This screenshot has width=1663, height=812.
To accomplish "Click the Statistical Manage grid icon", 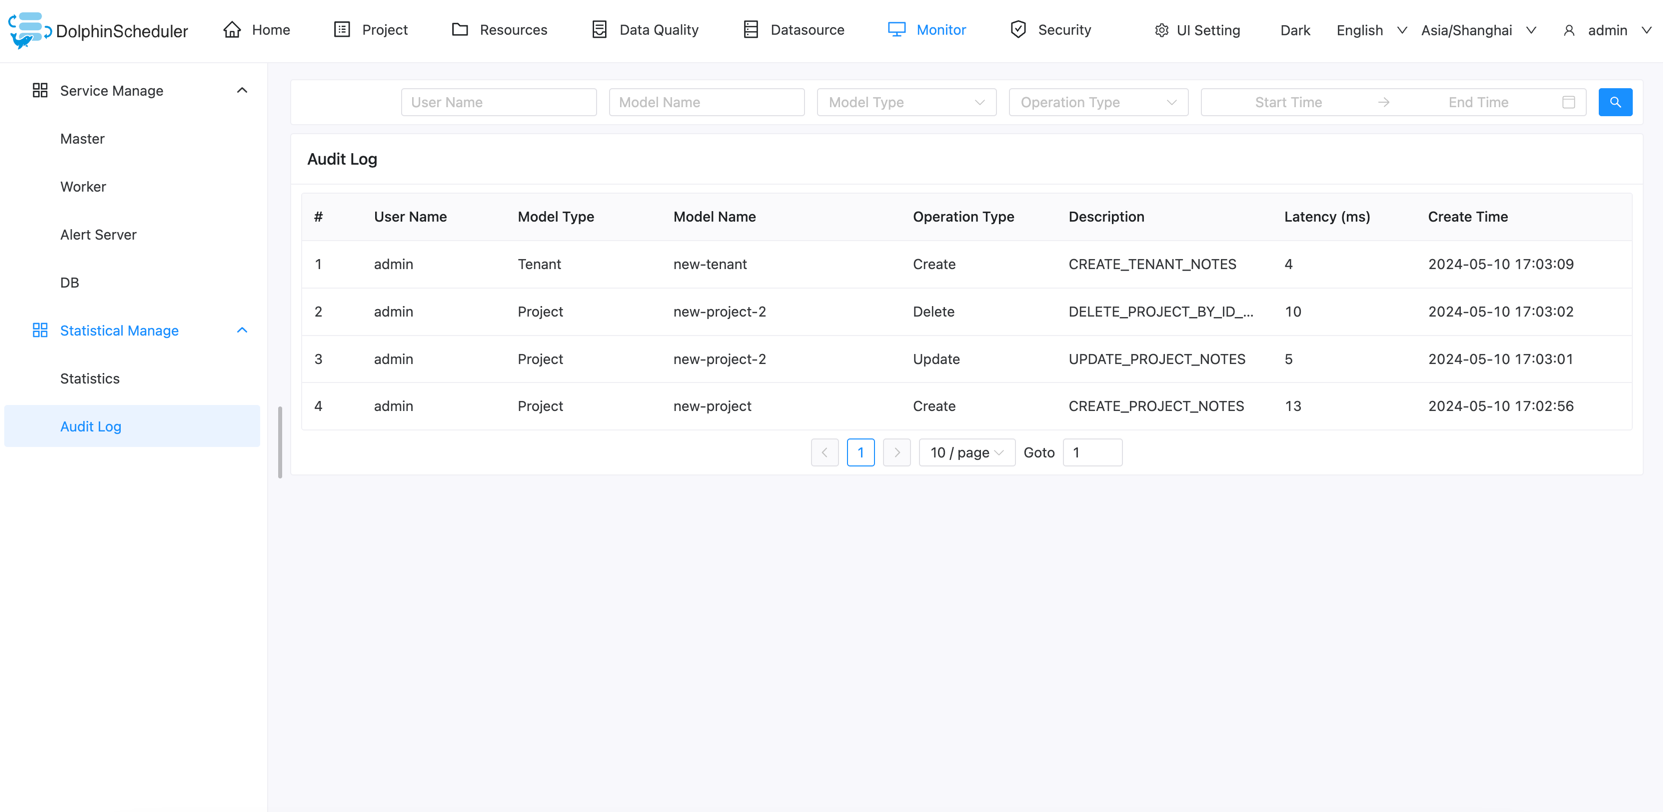I will 40,330.
